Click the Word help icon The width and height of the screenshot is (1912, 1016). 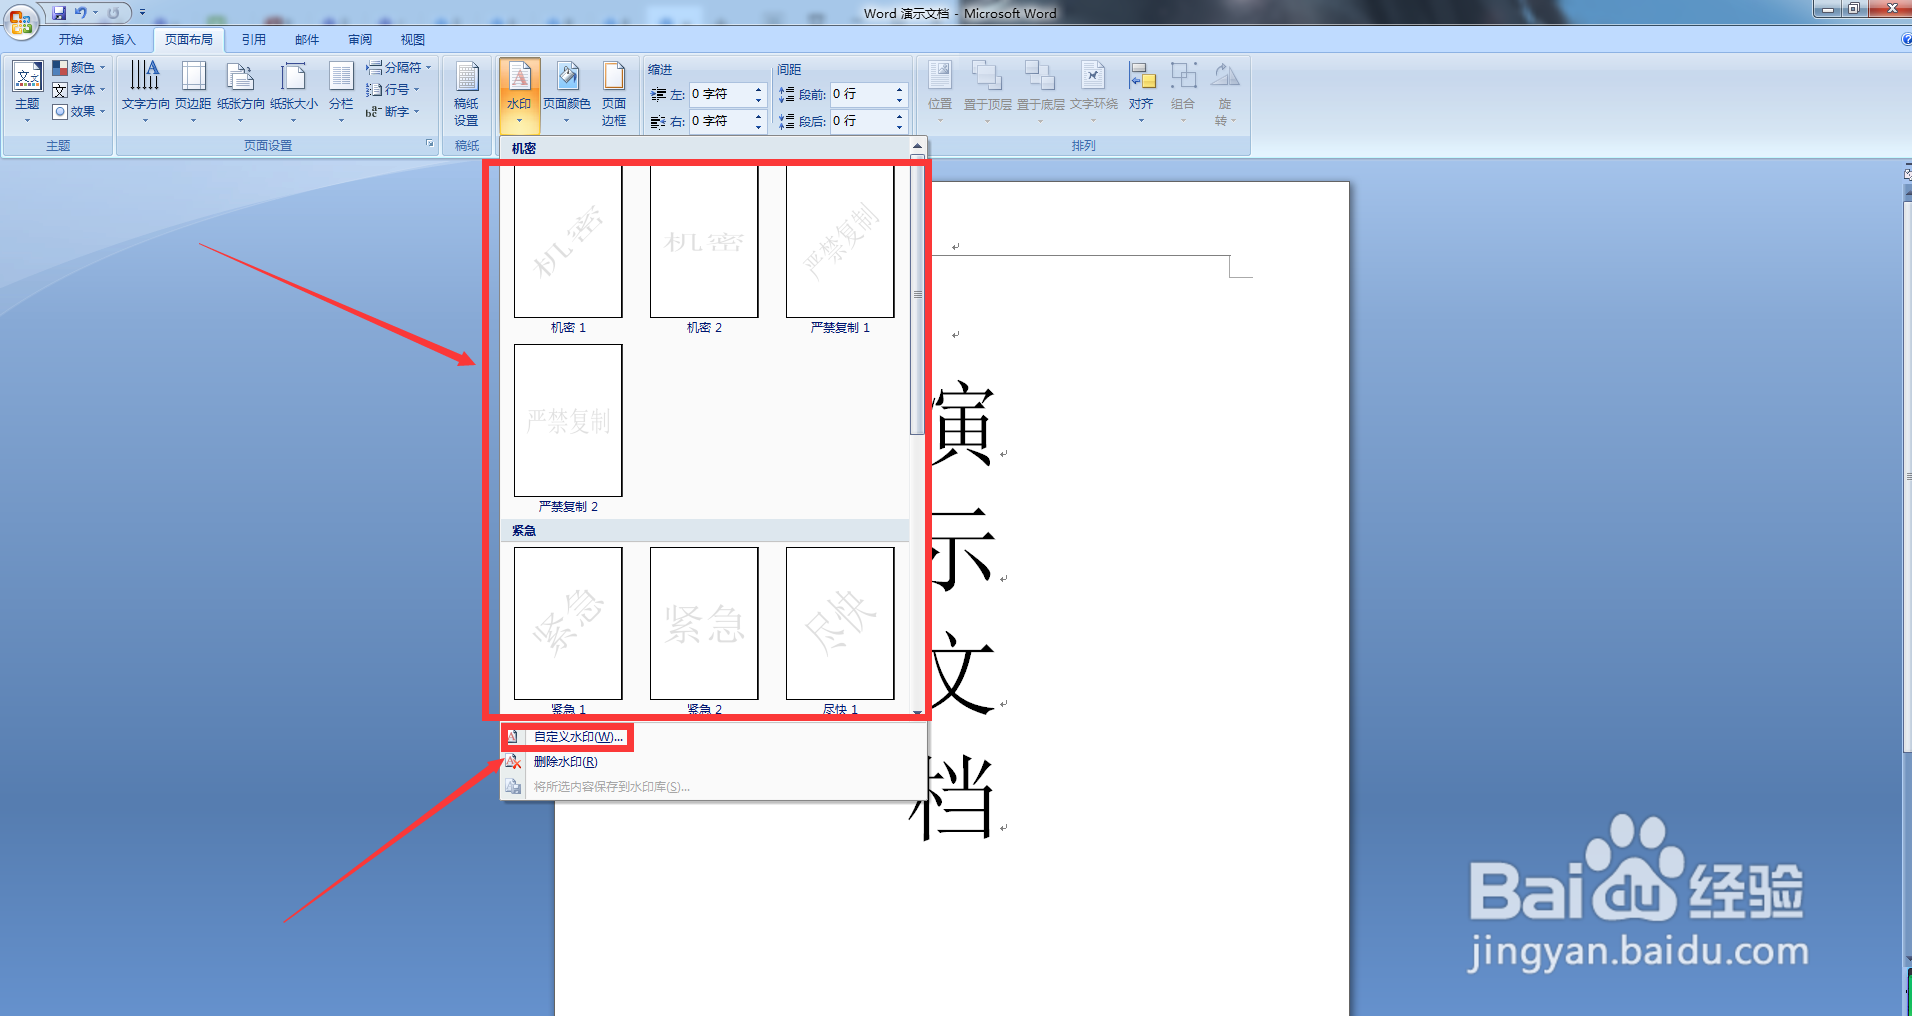tap(1906, 40)
